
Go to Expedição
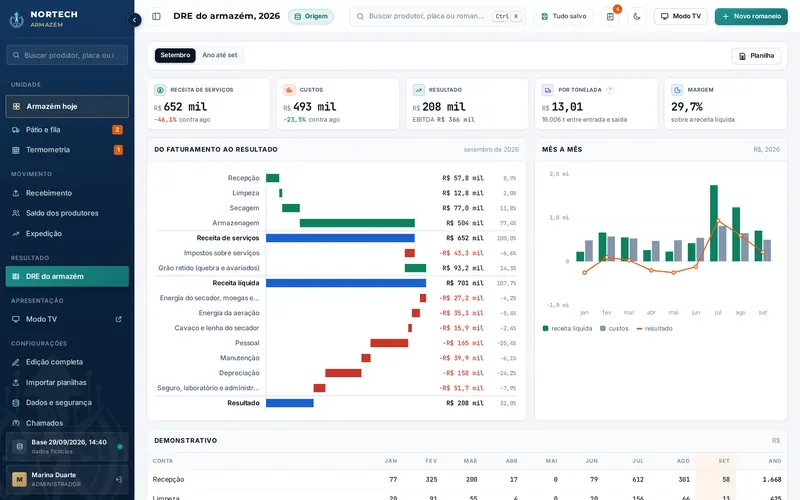point(67,234)
